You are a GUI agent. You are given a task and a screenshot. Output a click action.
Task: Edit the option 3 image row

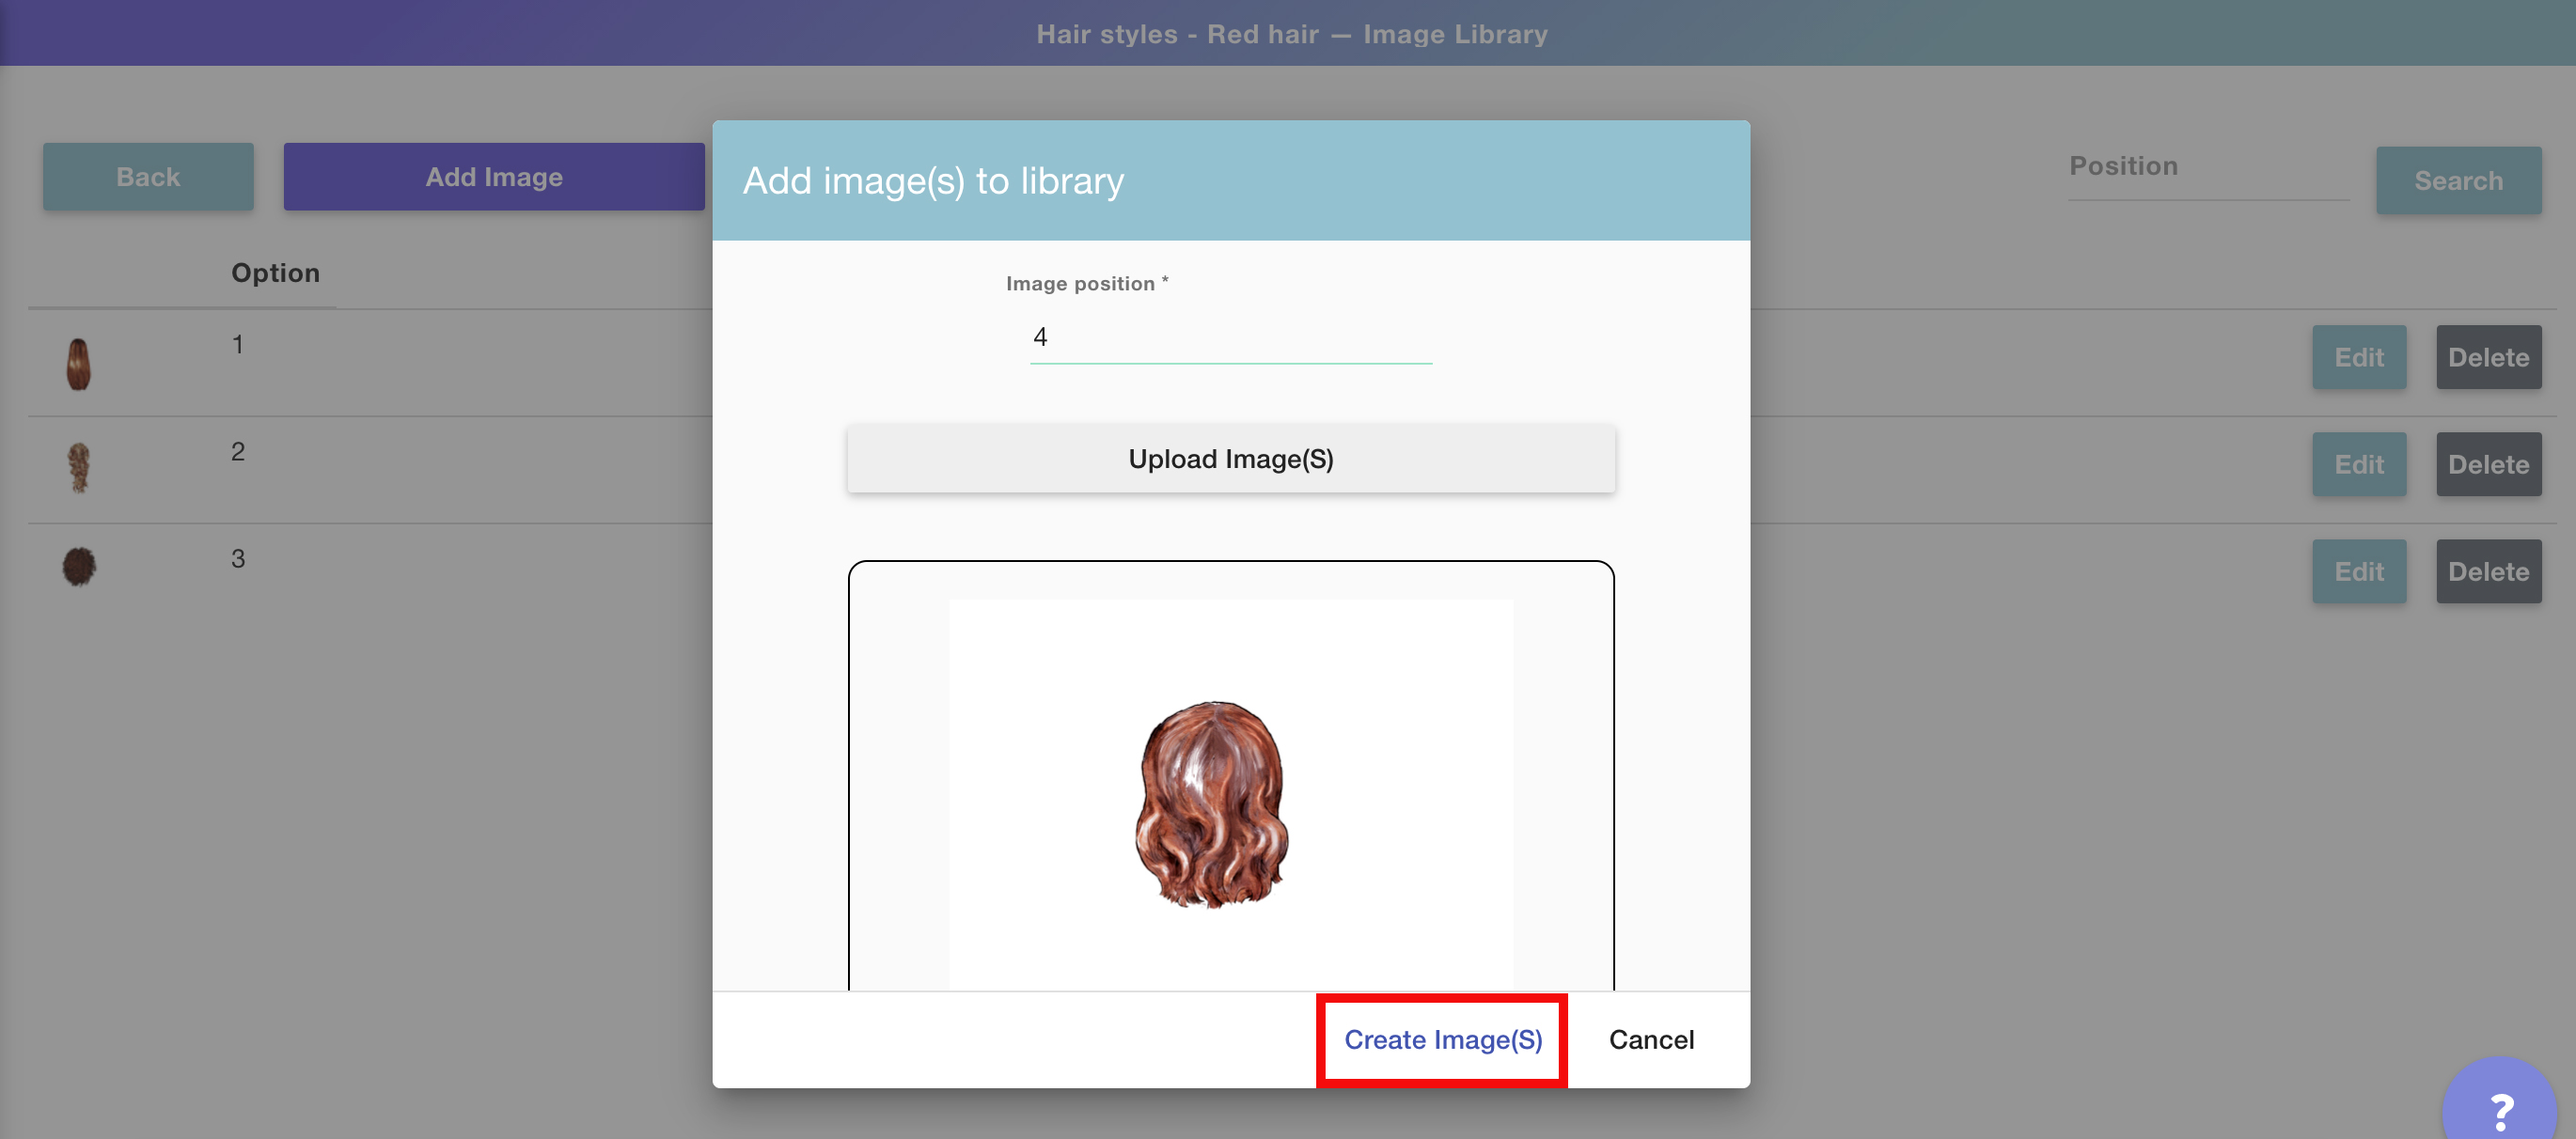pos(2358,572)
